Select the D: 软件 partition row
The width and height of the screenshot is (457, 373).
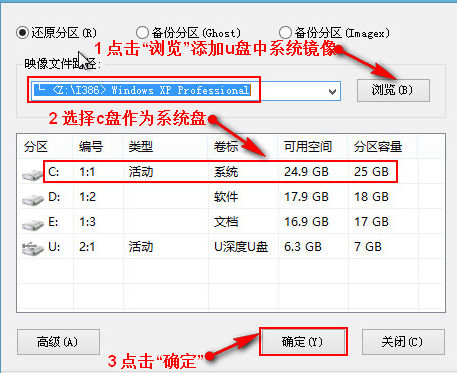pos(231,197)
